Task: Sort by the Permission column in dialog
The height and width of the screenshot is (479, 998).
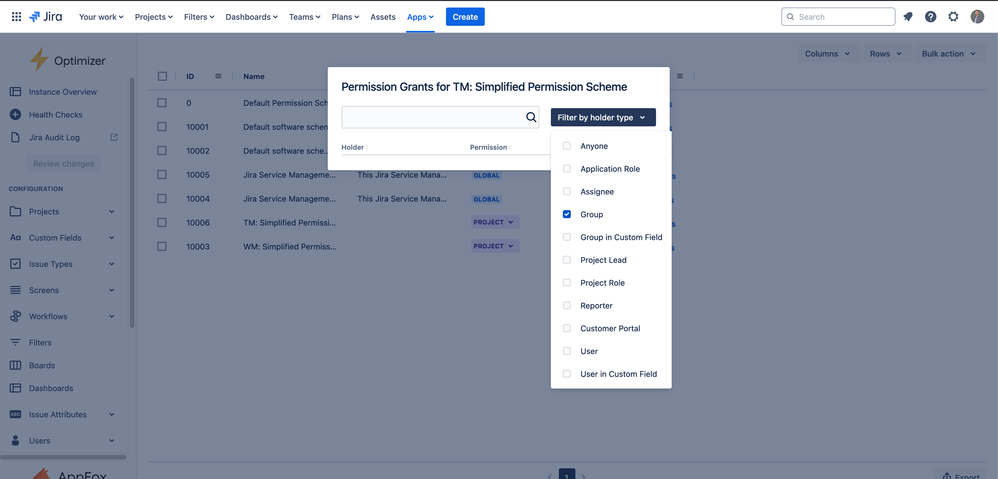Action: point(491,148)
